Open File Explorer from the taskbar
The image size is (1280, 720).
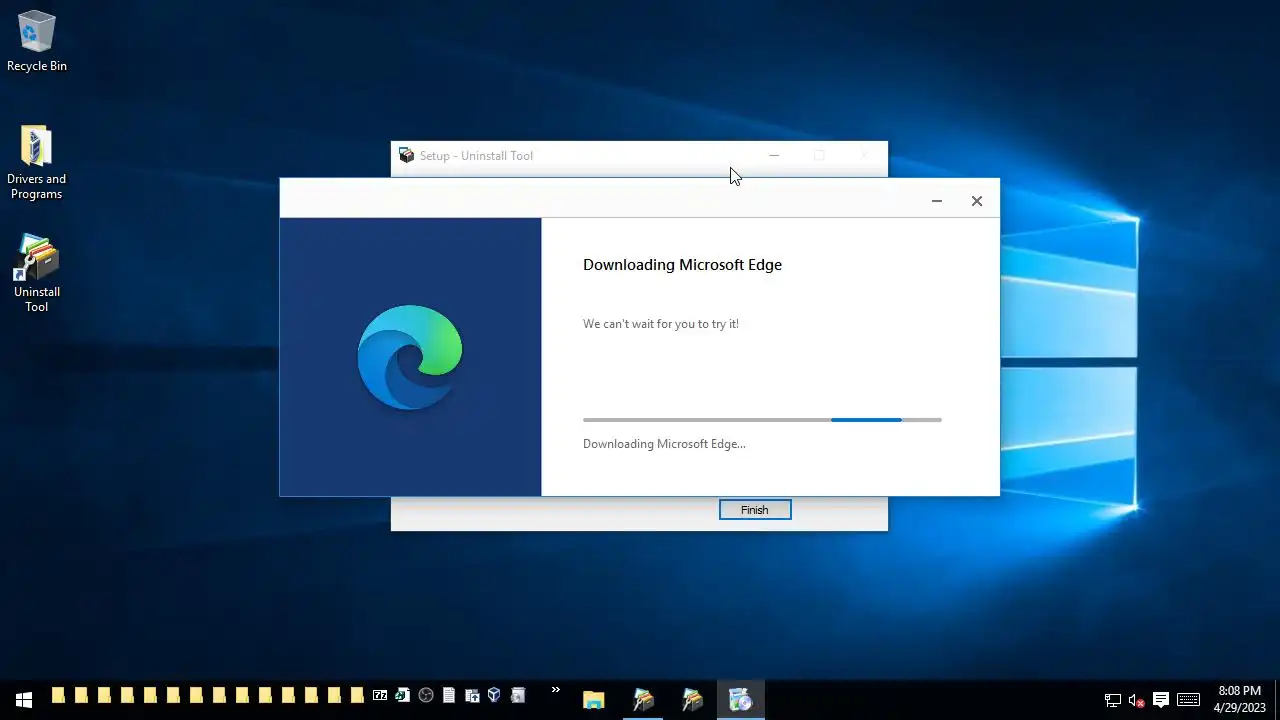click(x=594, y=699)
